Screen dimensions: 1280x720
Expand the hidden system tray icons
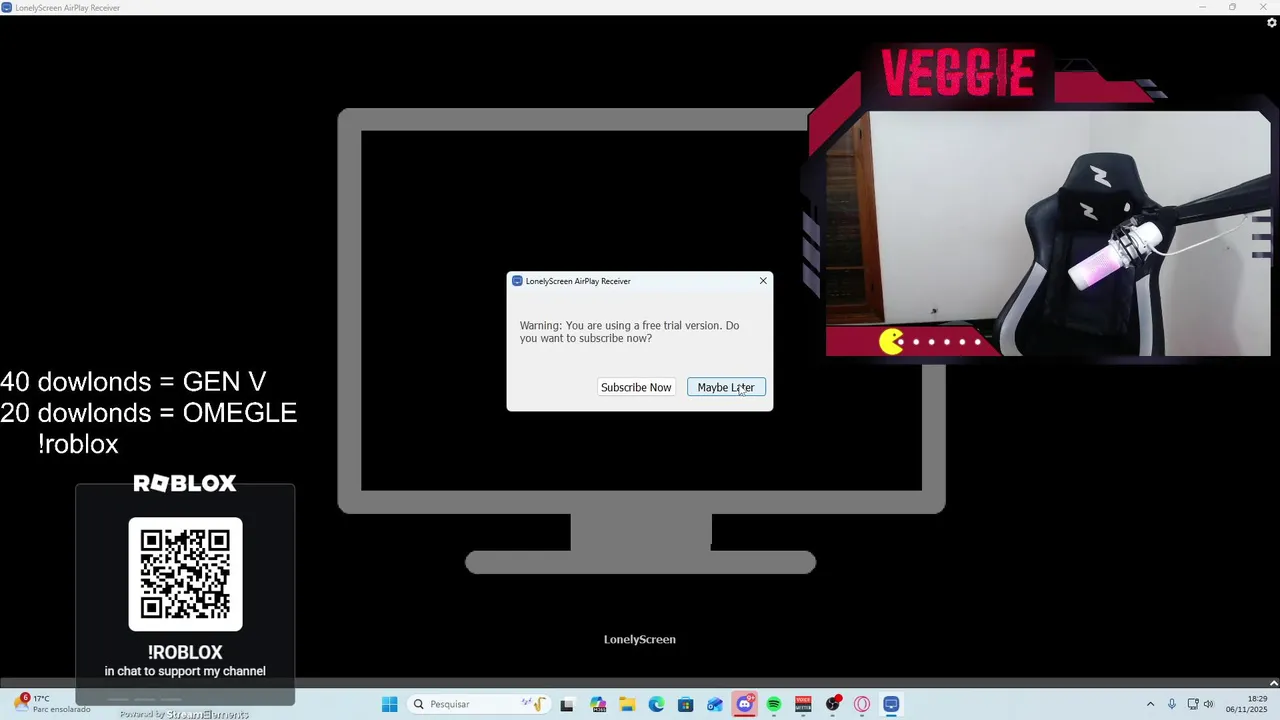1150,704
